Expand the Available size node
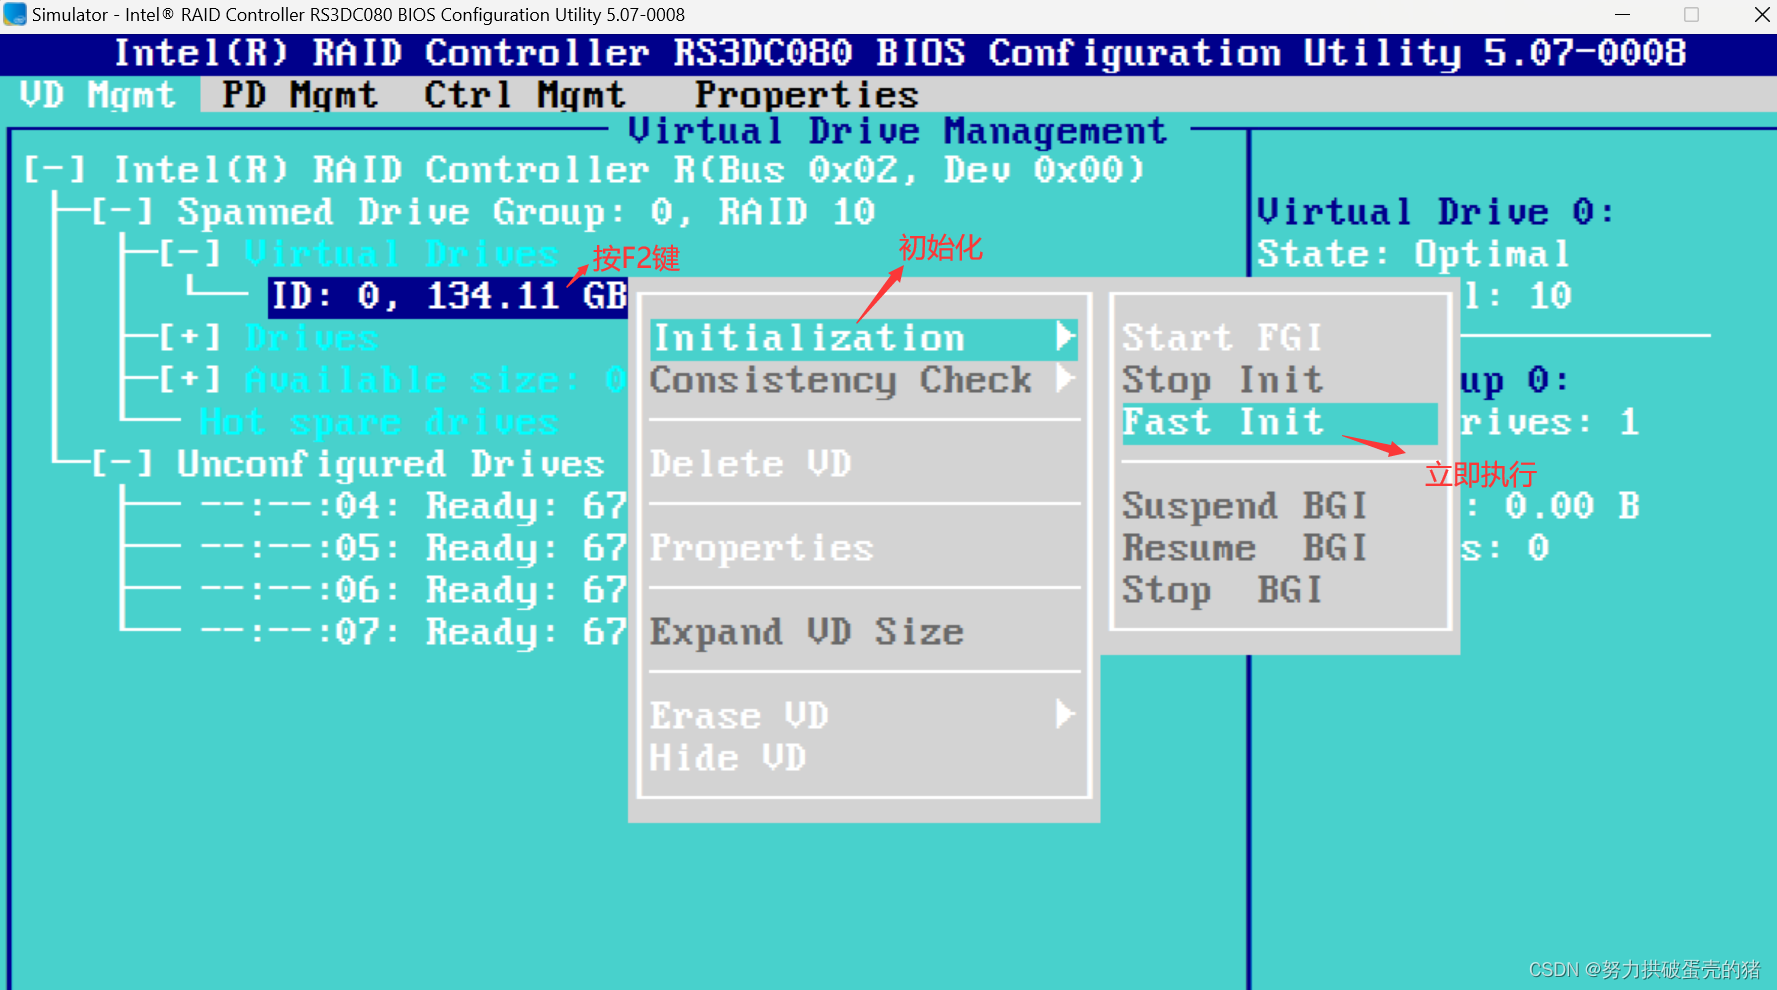This screenshot has height=990, width=1777. (190, 380)
